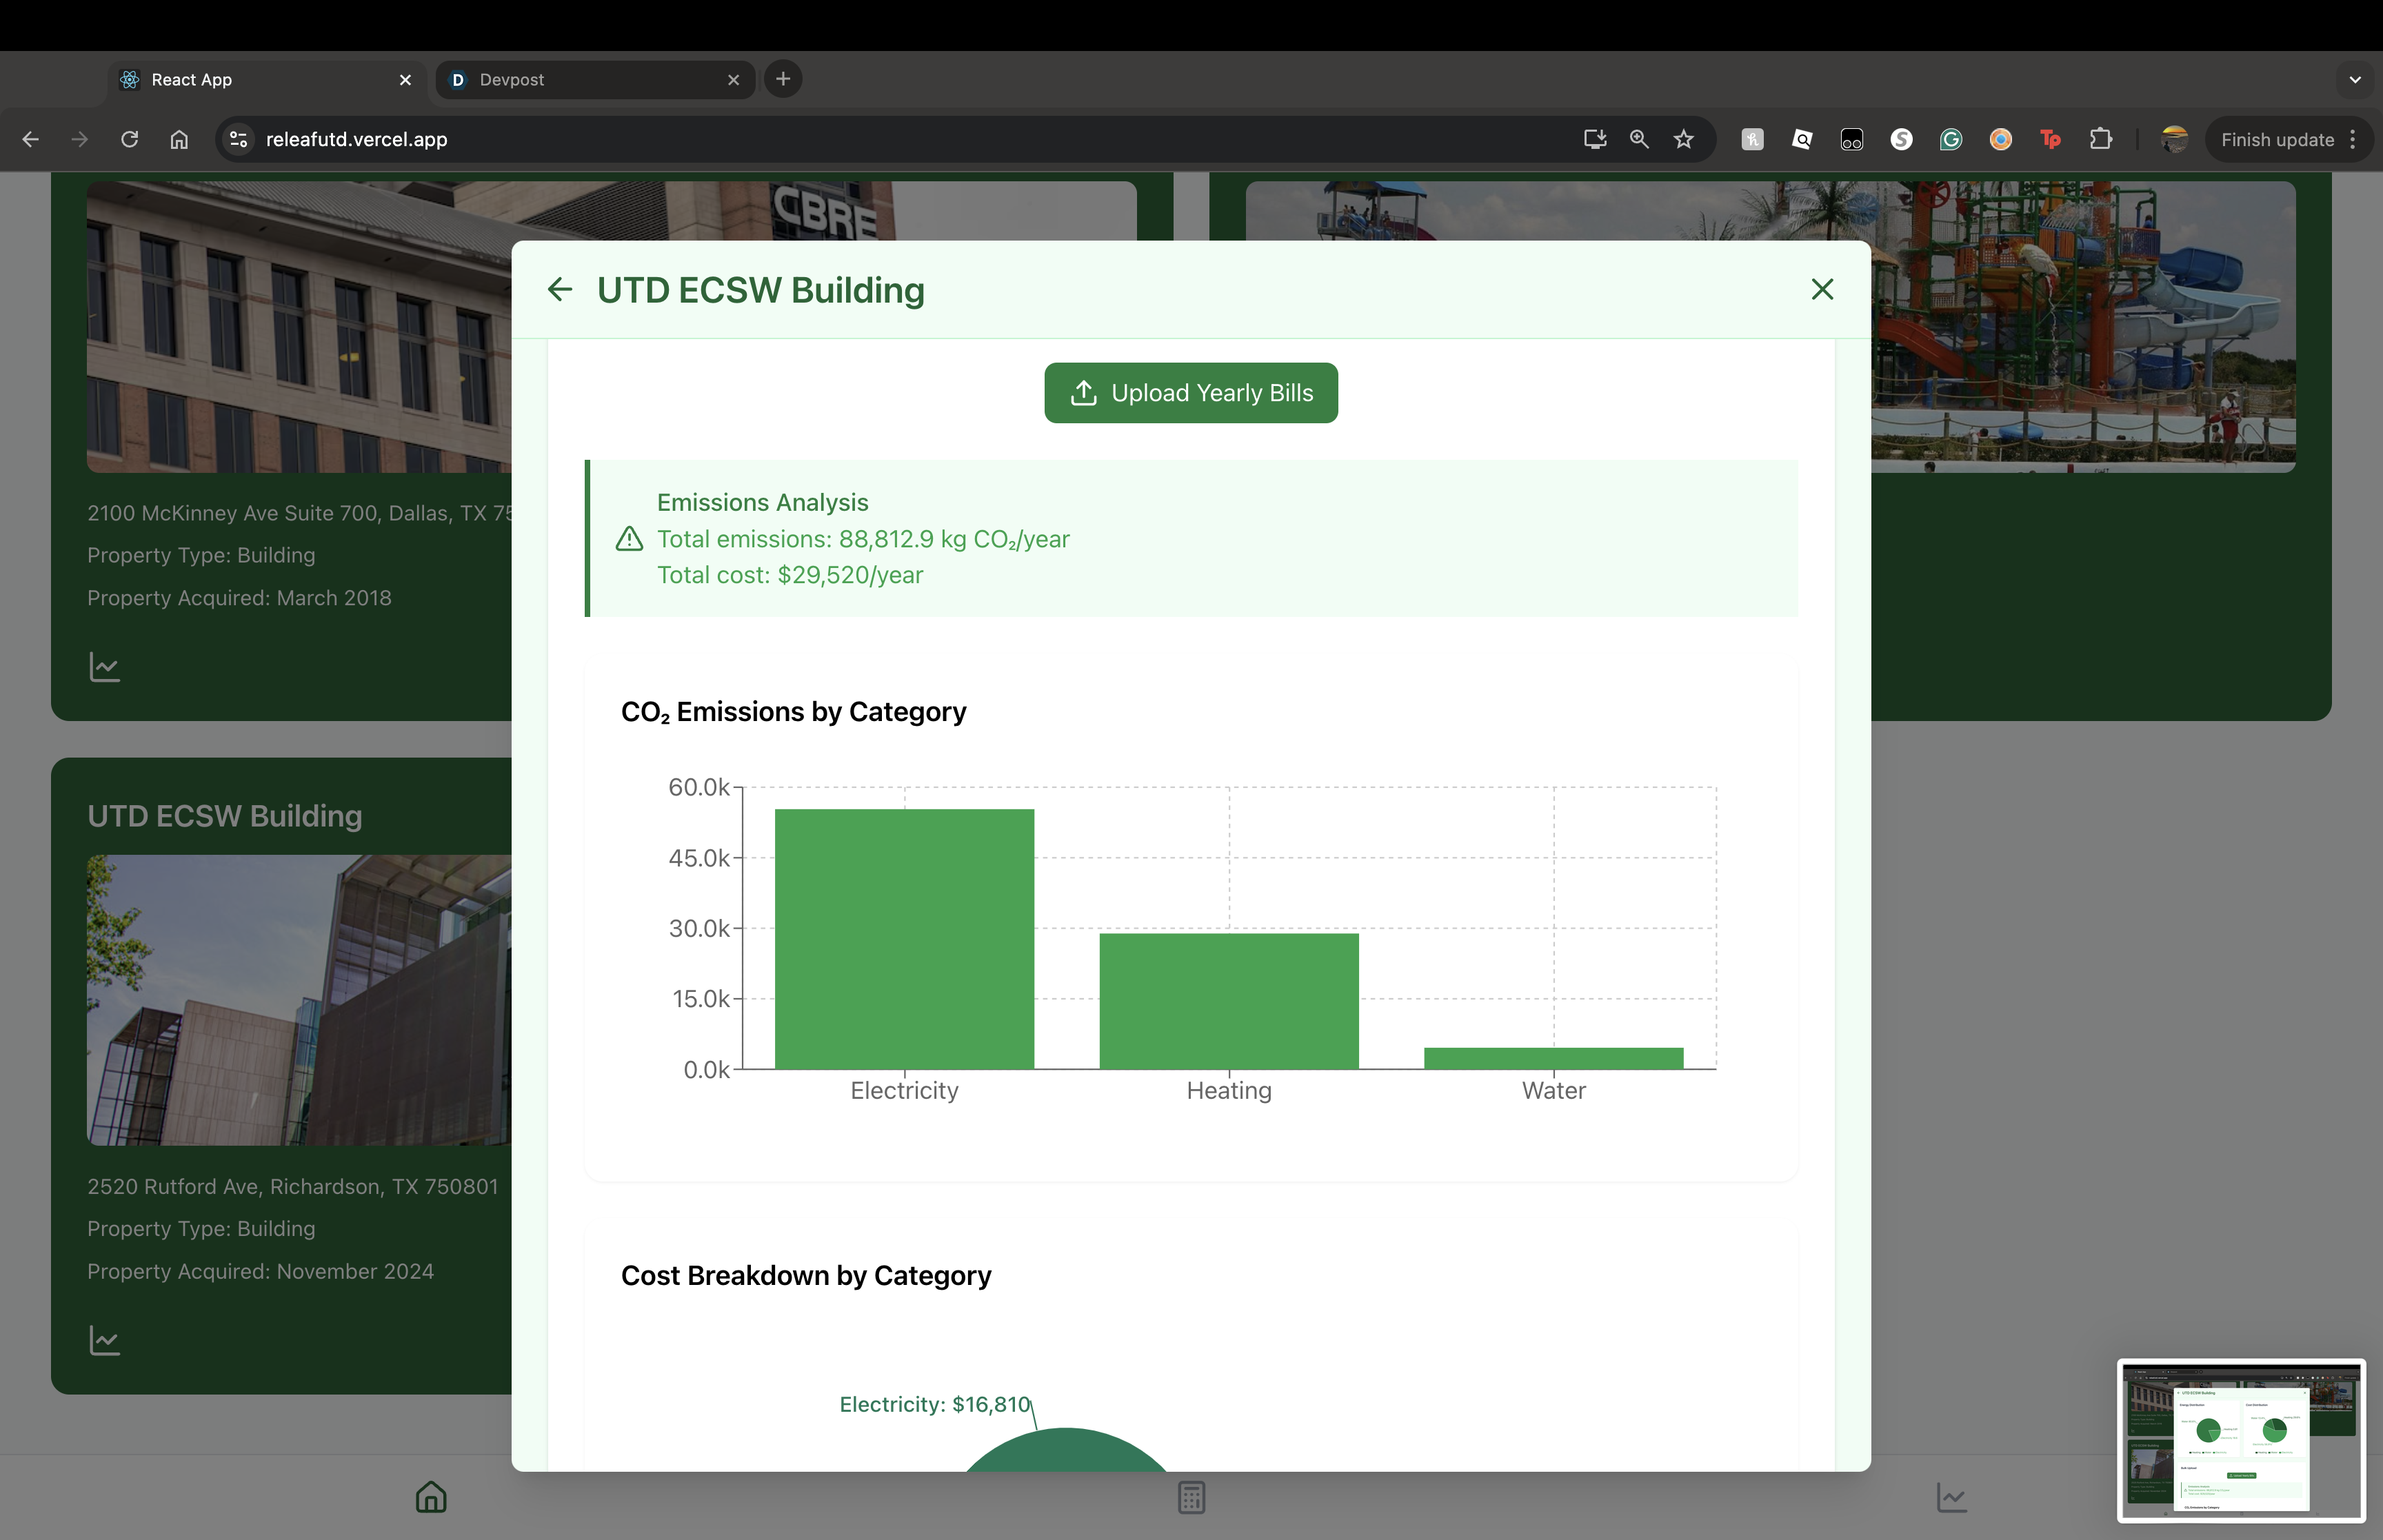
Task: Click the Finish update button
Action: tap(2277, 140)
